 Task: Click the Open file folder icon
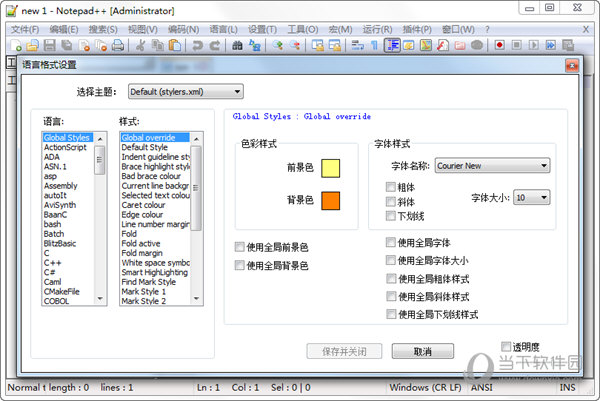click(33, 46)
